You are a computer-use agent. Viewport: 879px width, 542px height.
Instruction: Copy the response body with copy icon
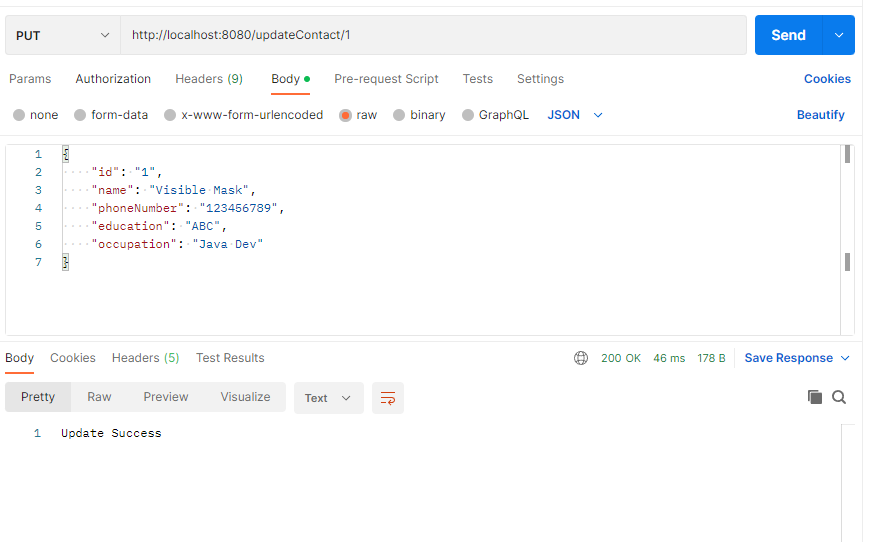[815, 397]
